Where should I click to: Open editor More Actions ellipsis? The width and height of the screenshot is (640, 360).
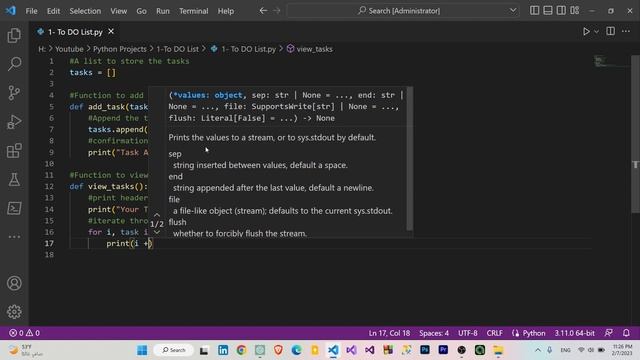626,31
